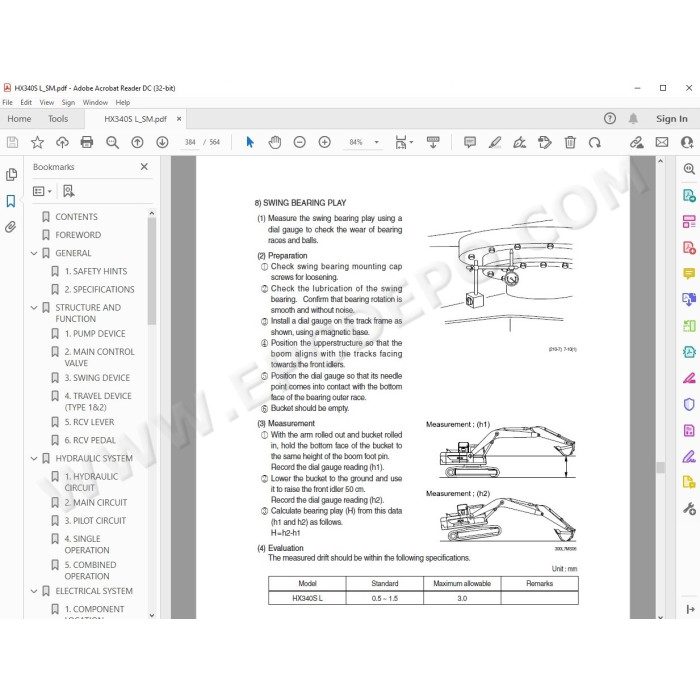Open Export PDF tool in right pane
700x700 pixels.
[689, 195]
